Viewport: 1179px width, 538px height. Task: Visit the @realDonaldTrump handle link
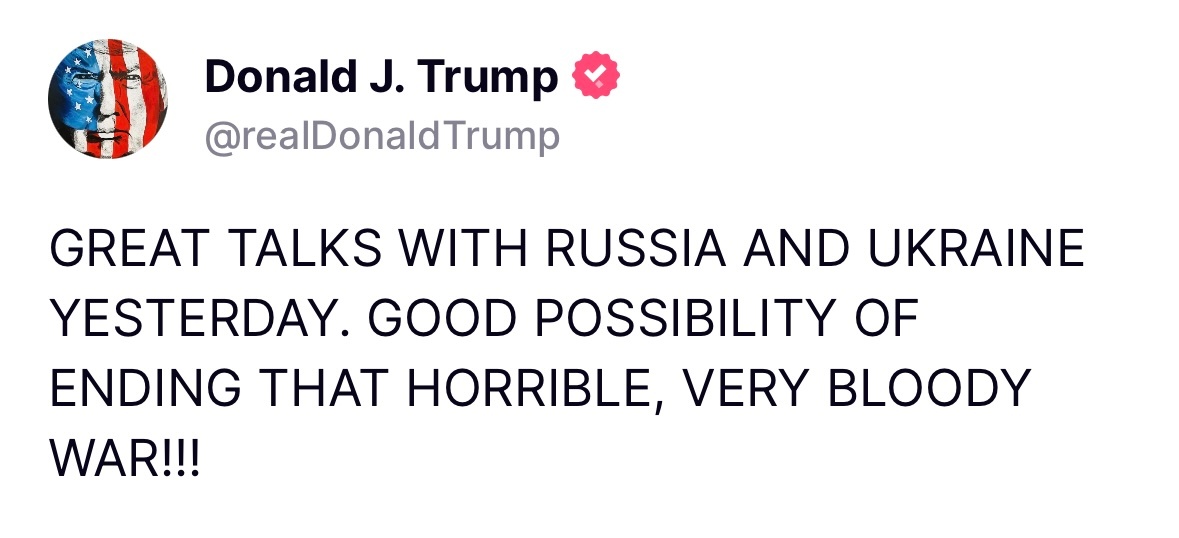(382, 138)
